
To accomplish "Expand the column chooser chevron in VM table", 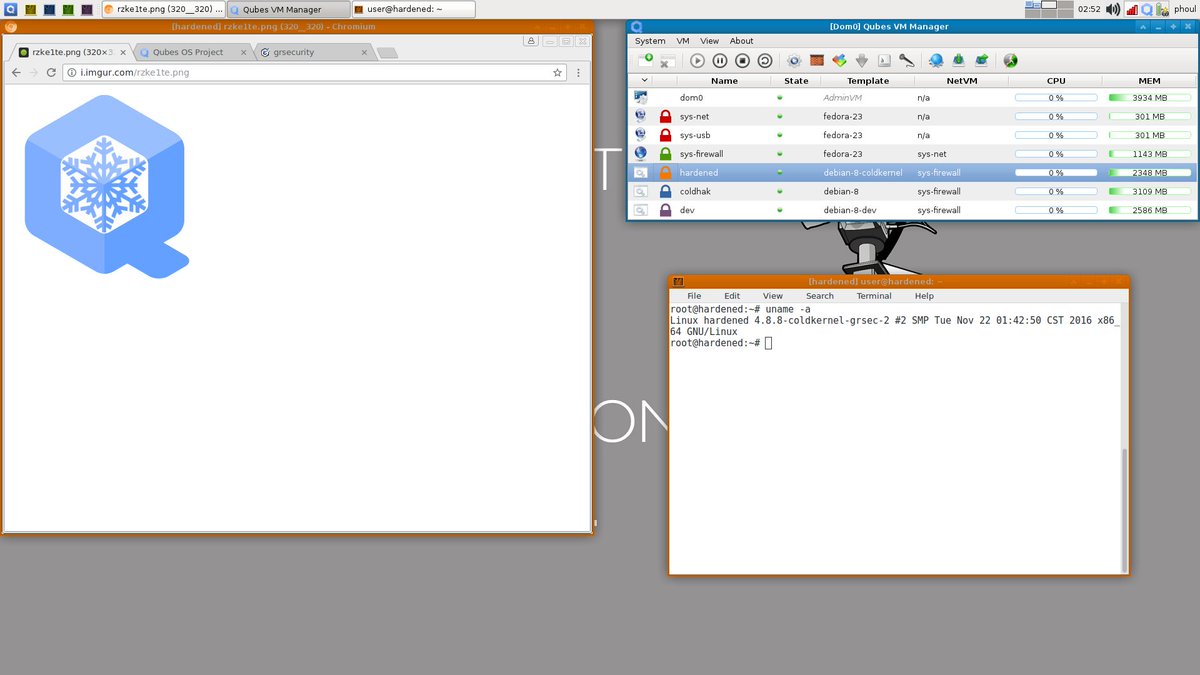I will [643, 81].
